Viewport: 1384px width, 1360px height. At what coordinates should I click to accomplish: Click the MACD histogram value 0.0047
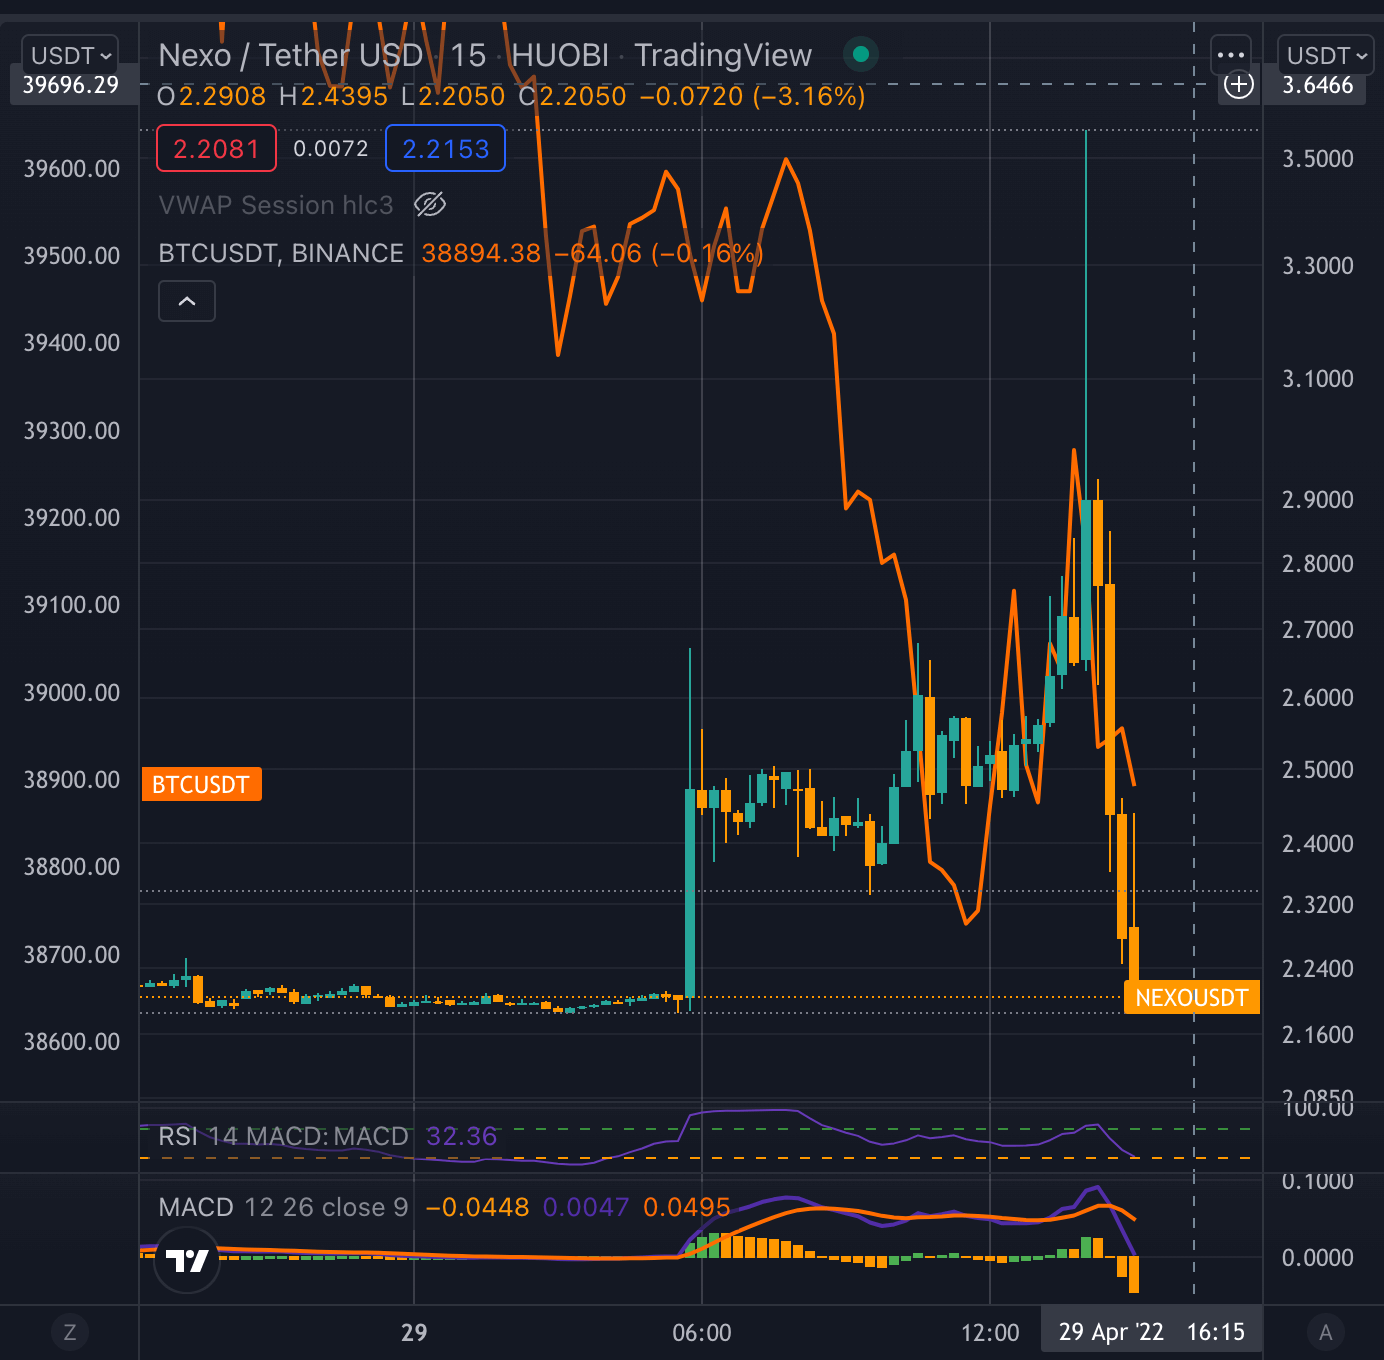586,1207
